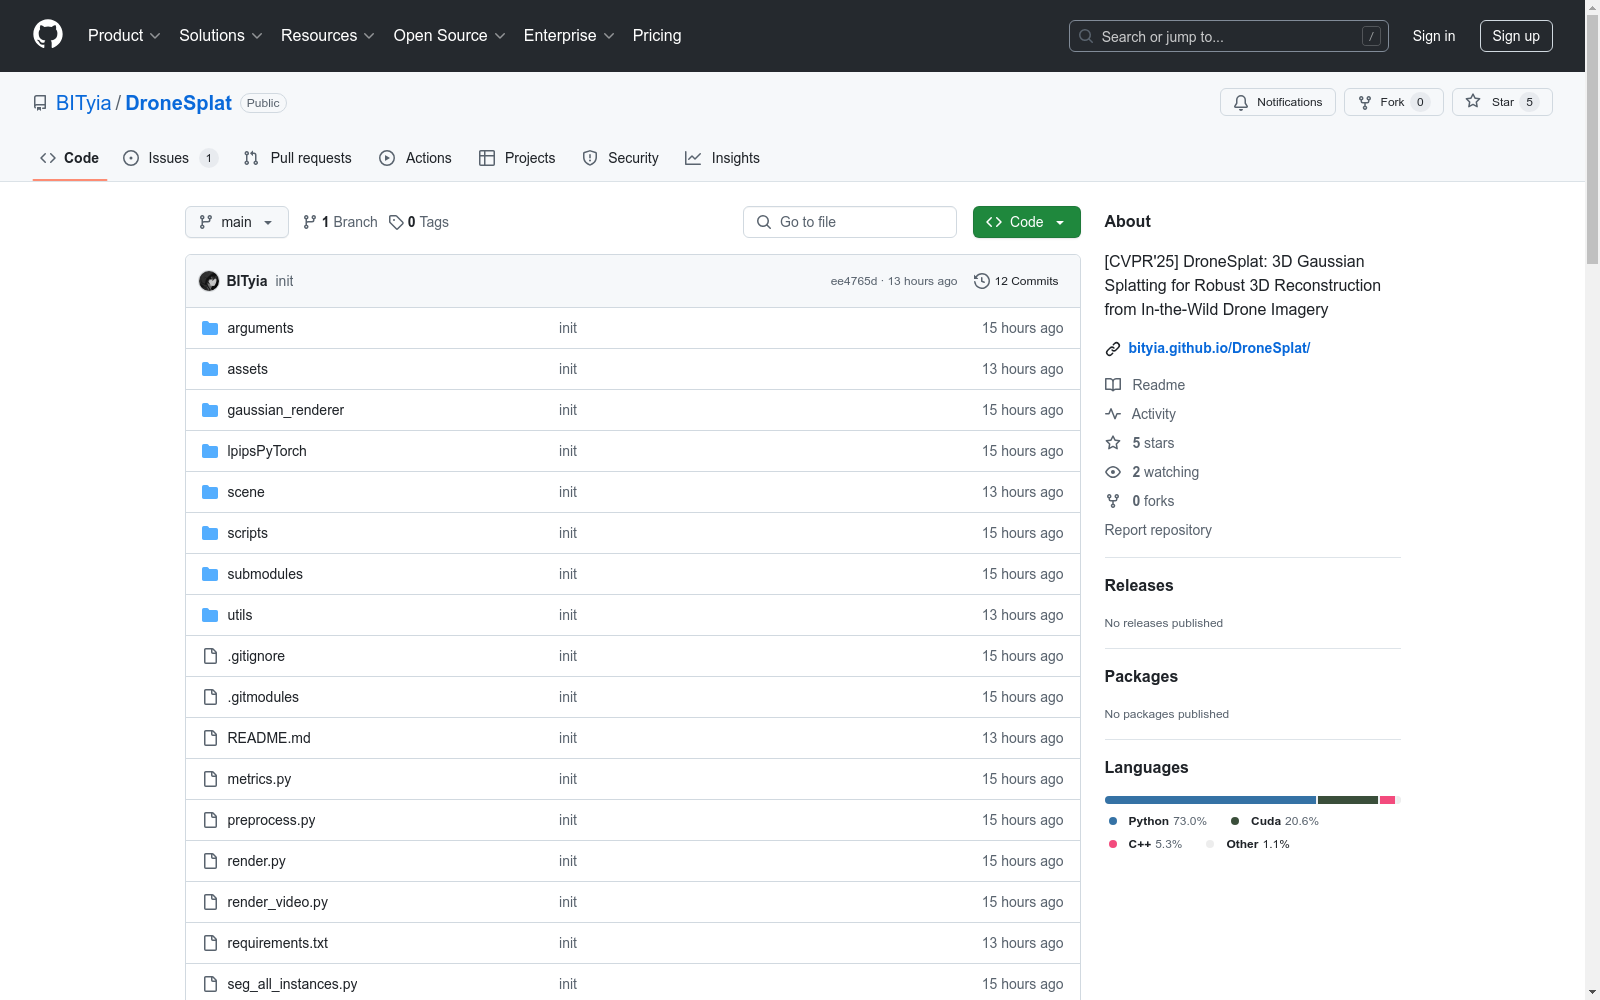Expand the Product menu
Screen dimensions: 1600x1000
[x=124, y=35]
